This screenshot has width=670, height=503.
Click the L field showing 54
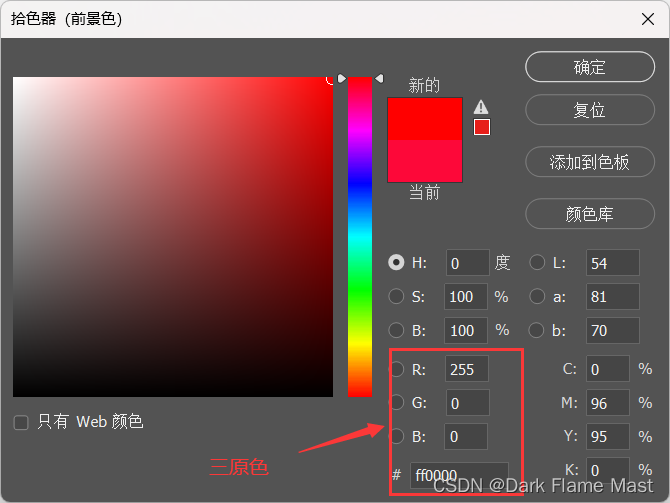tap(613, 263)
